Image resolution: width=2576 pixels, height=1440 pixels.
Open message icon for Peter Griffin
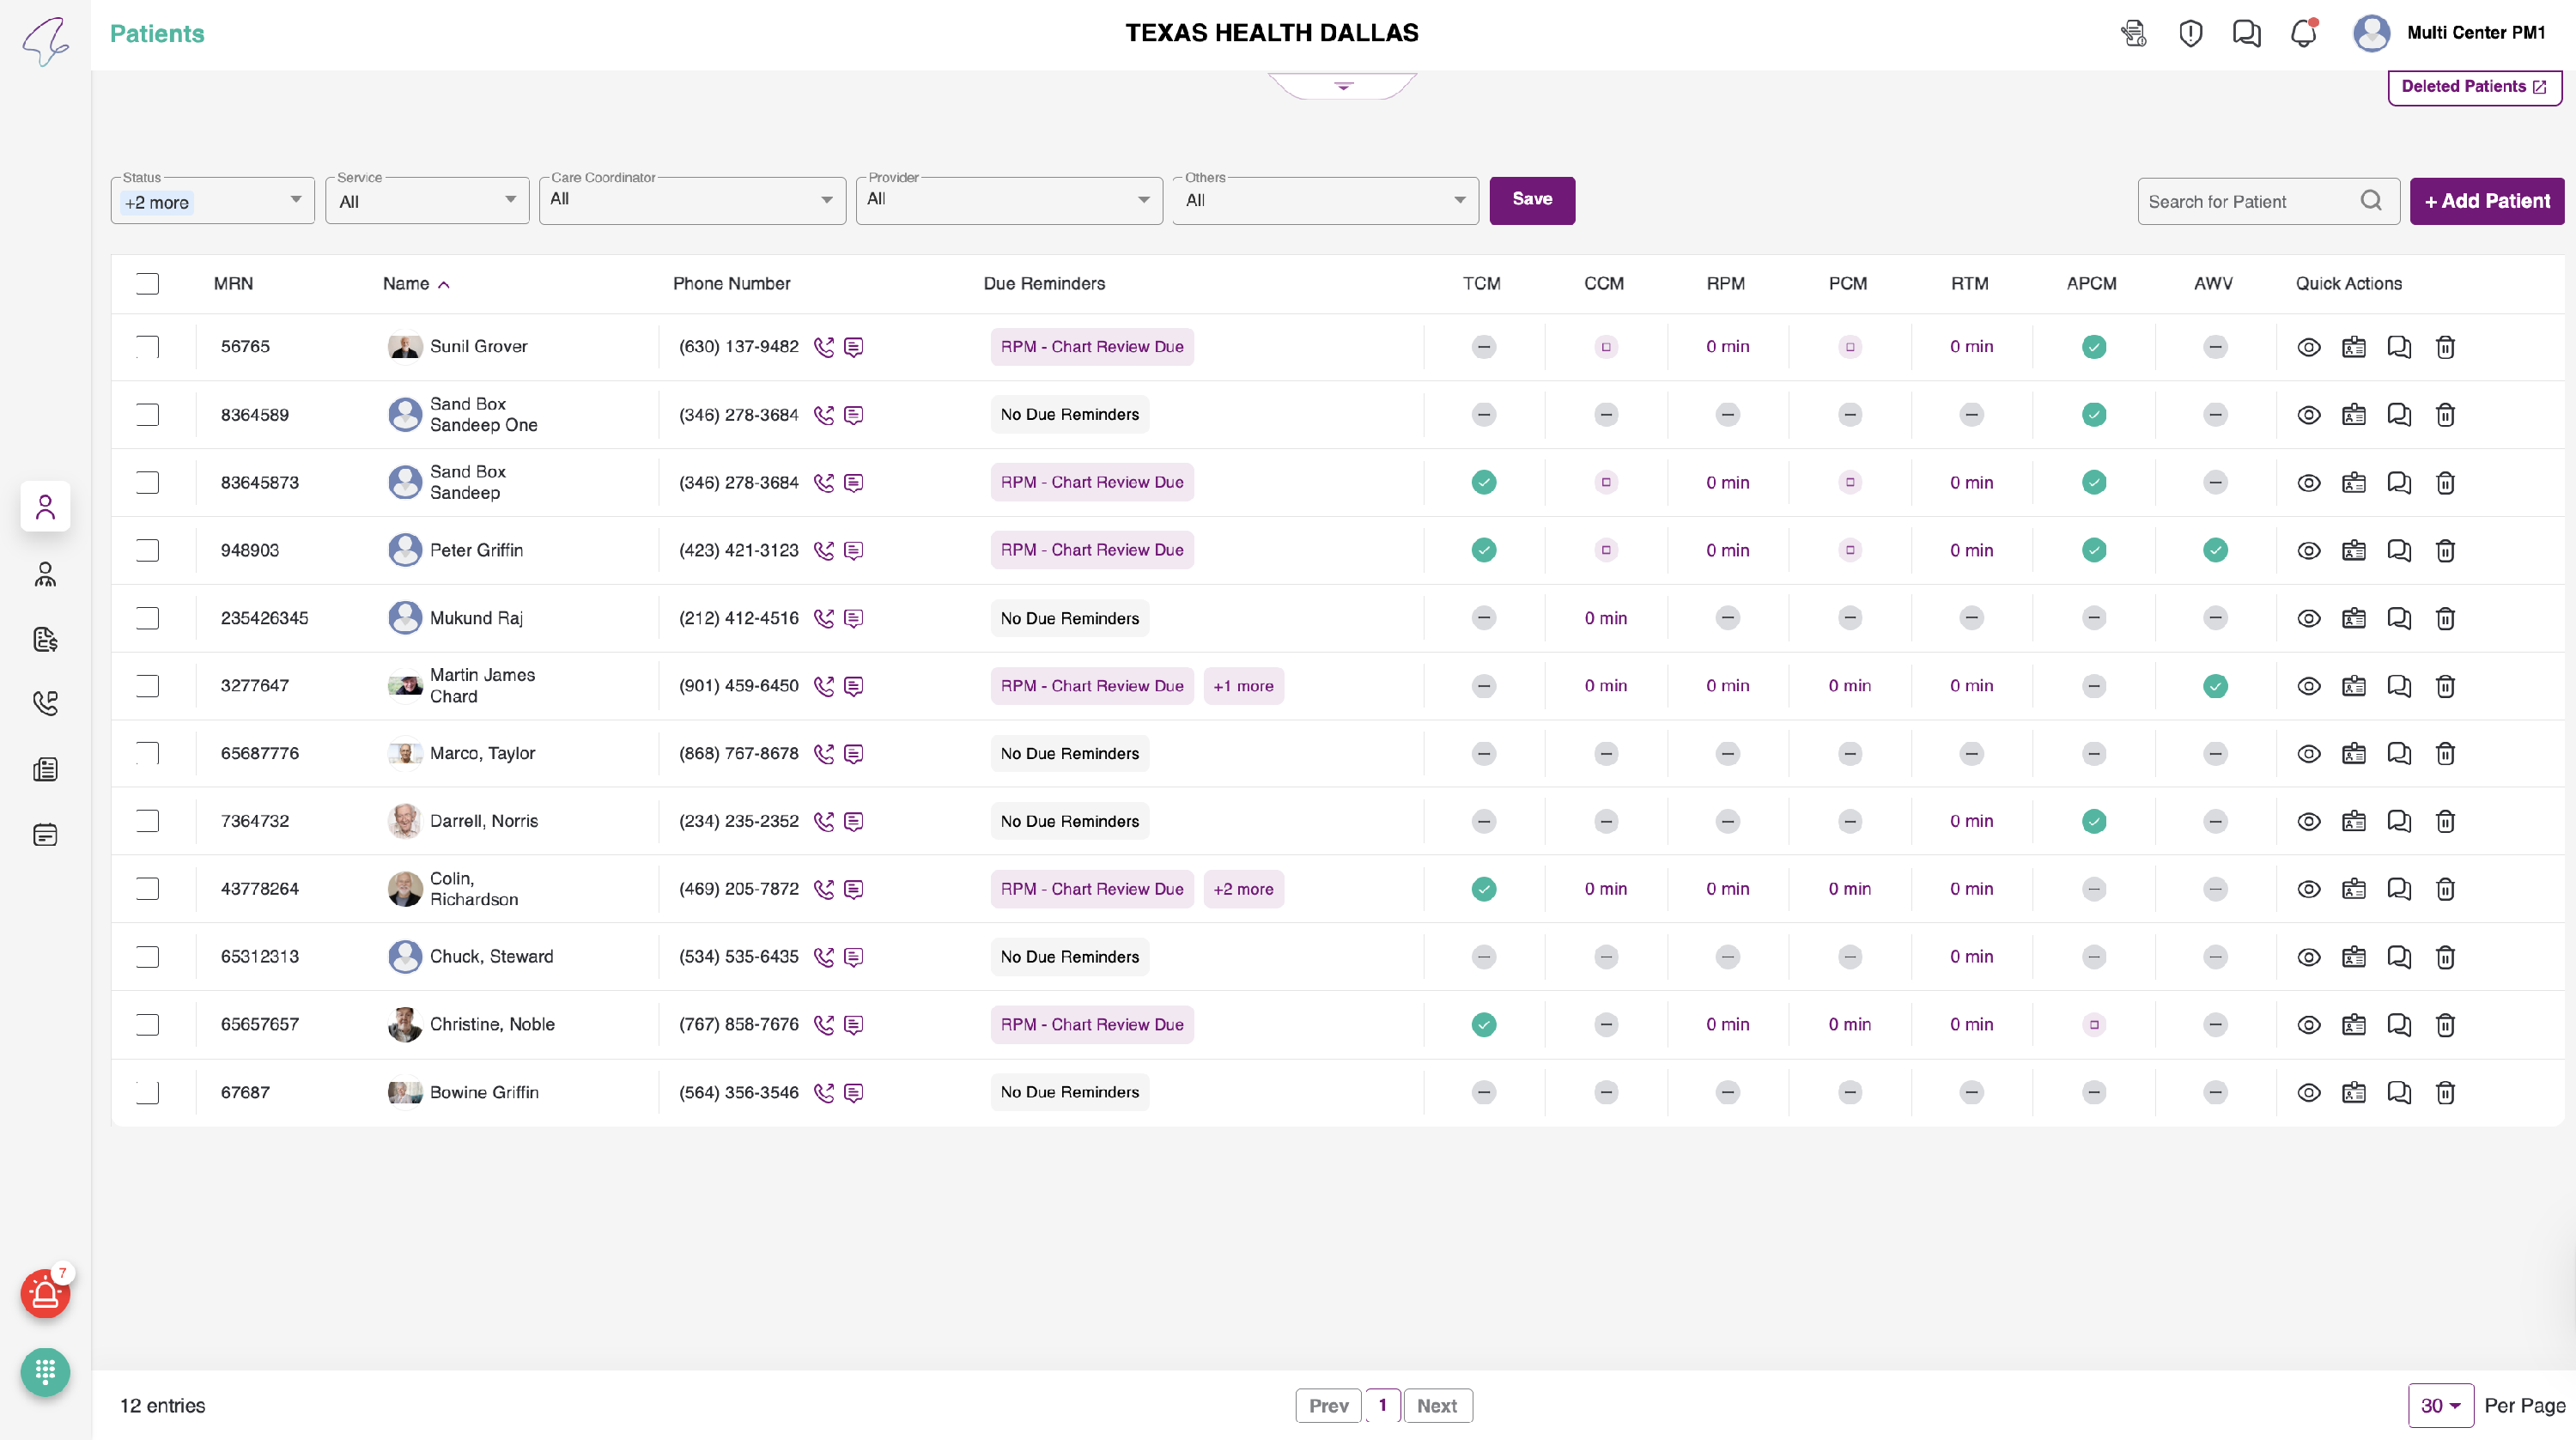coord(853,550)
